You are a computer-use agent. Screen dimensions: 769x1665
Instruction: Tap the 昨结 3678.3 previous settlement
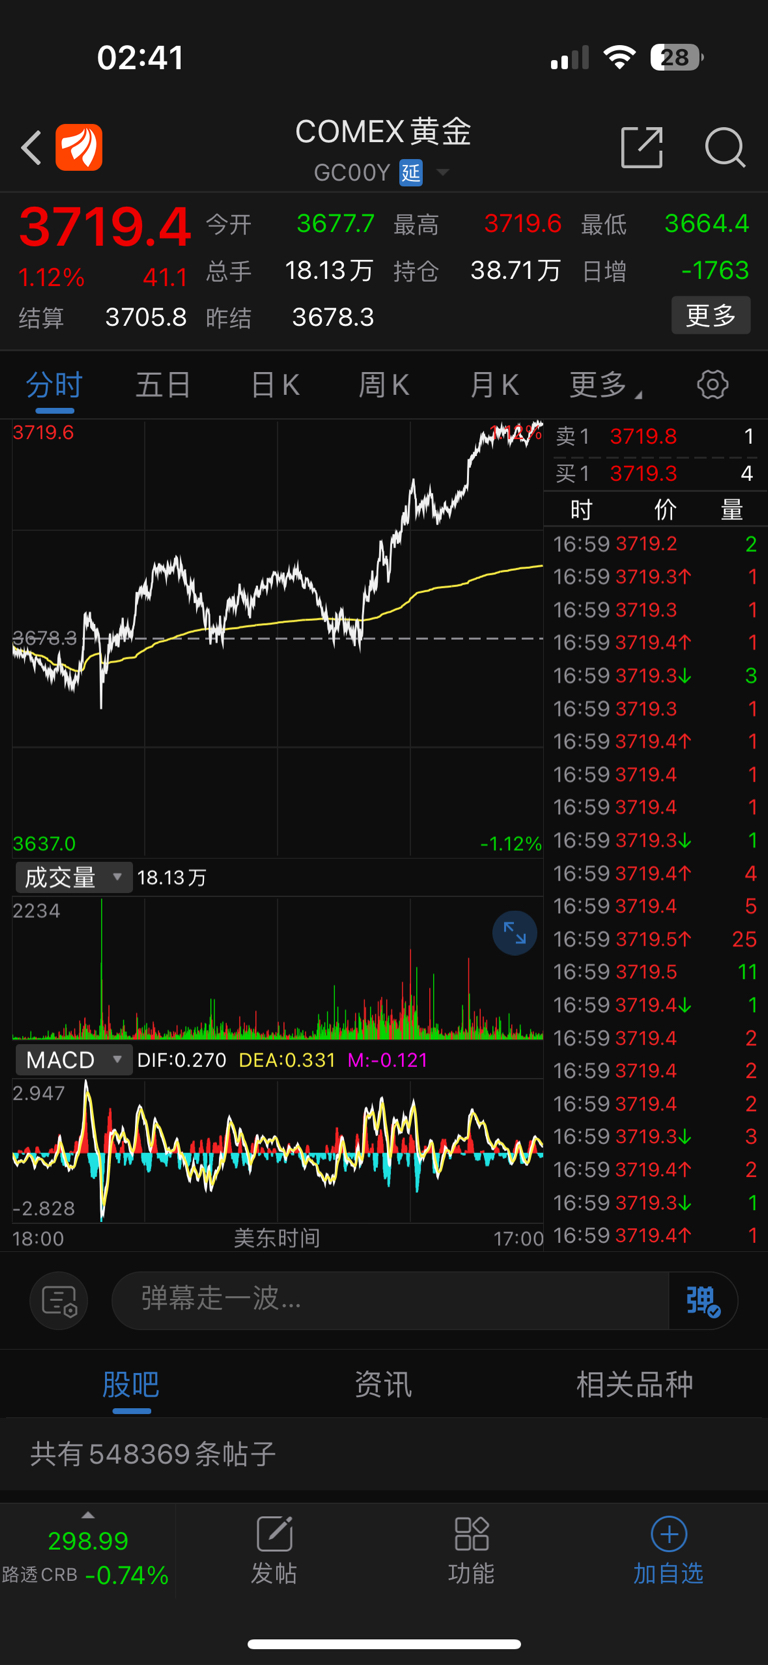(333, 318)
